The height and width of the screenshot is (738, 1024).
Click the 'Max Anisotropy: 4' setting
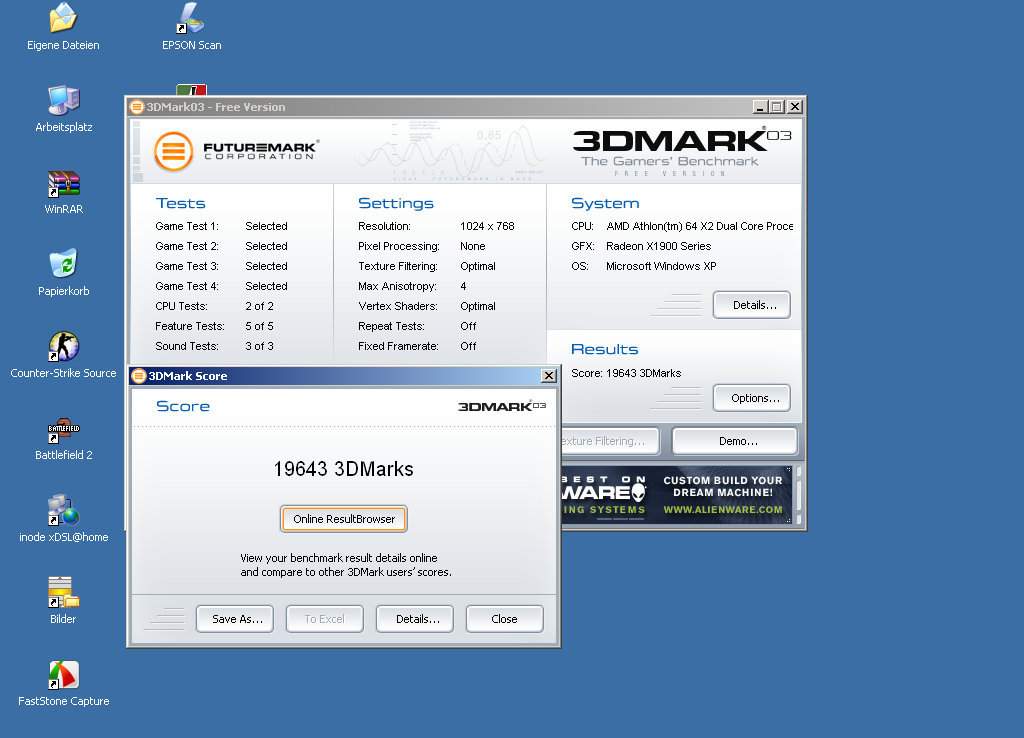click(412, 286)
